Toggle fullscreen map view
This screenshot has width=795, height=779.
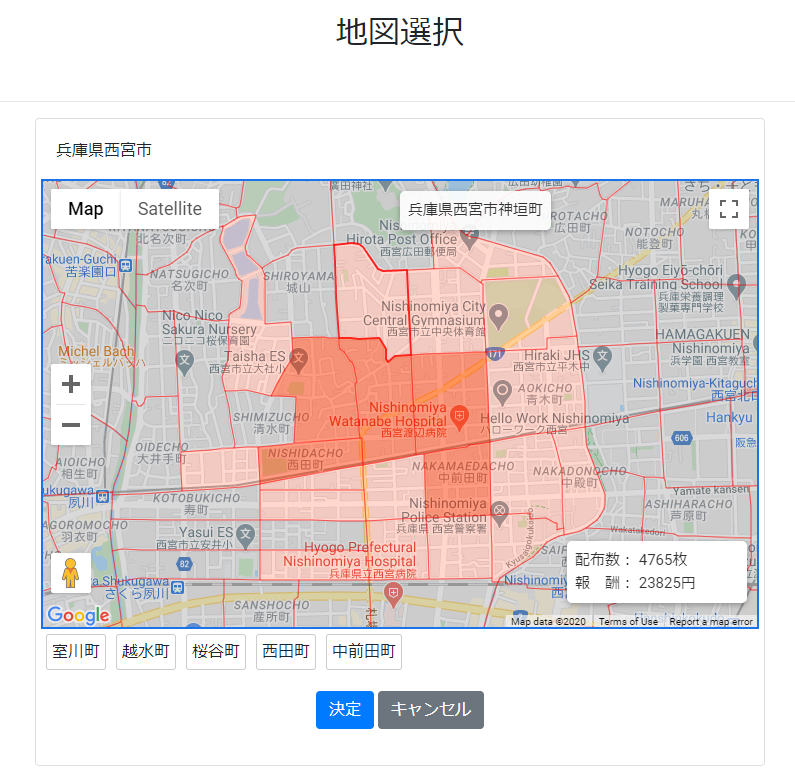click(729, 209)
